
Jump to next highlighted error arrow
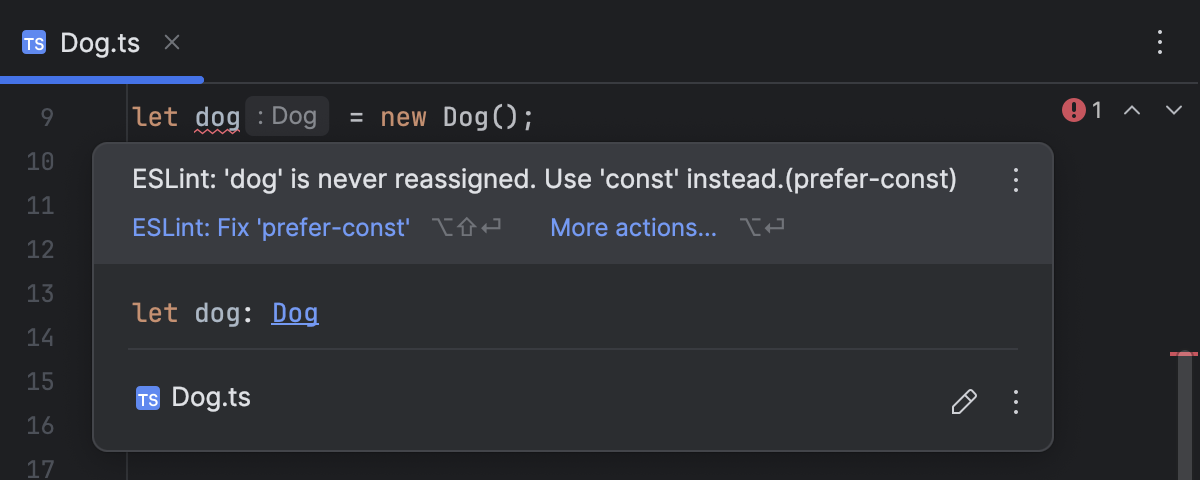click(1174, 110)
